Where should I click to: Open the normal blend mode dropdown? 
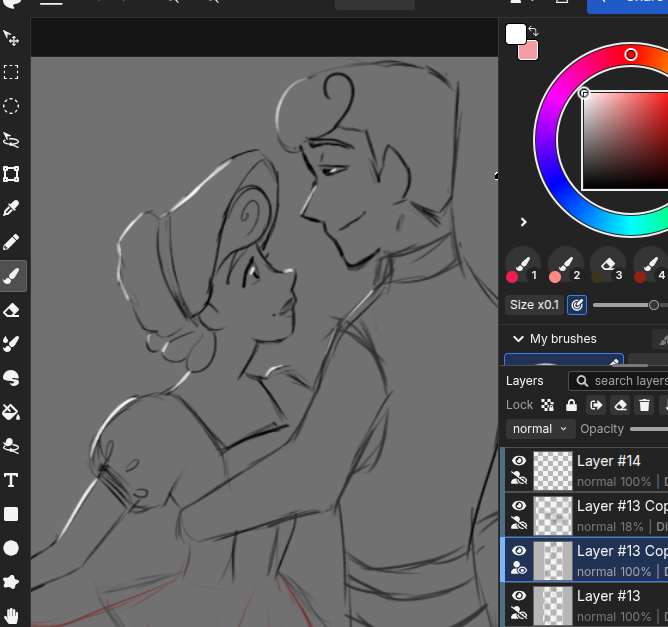(x=540, y=429)
